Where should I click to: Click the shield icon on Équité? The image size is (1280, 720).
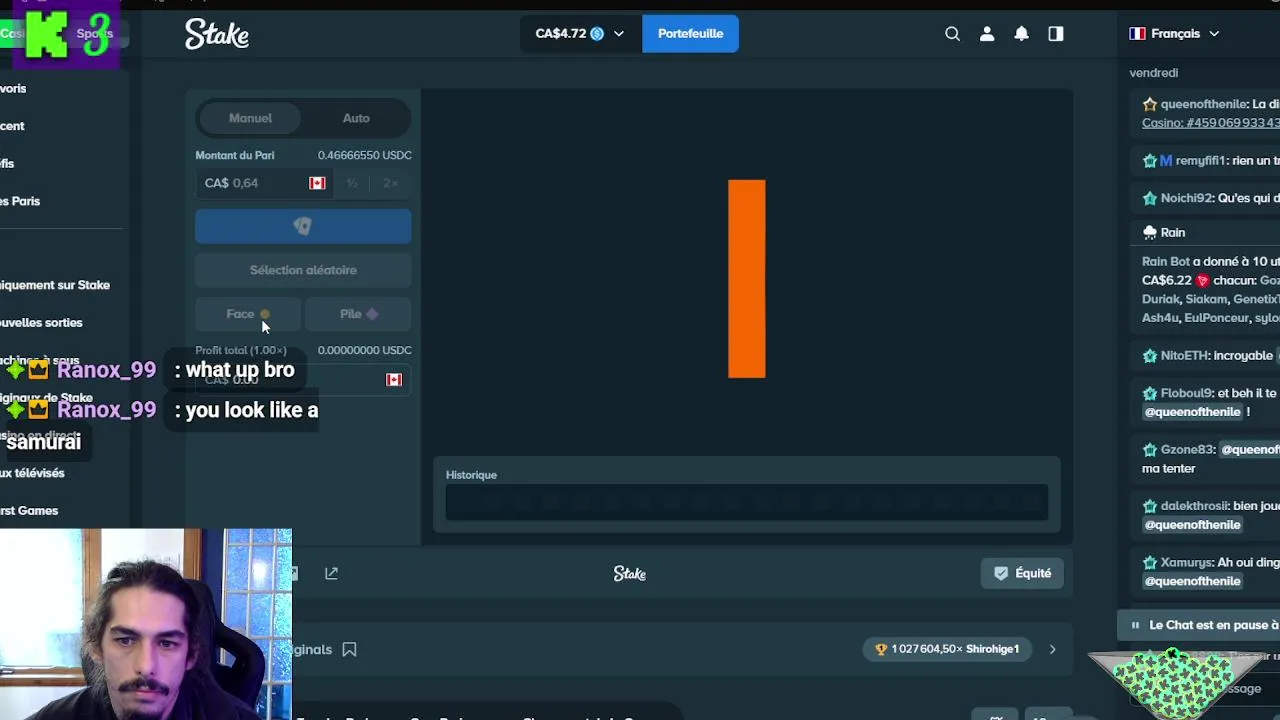tap(1001, 573)
